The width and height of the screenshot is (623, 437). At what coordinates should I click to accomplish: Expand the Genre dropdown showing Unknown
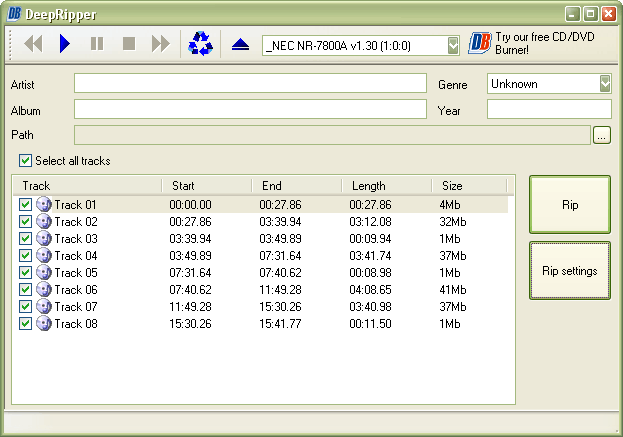(605, 83)
